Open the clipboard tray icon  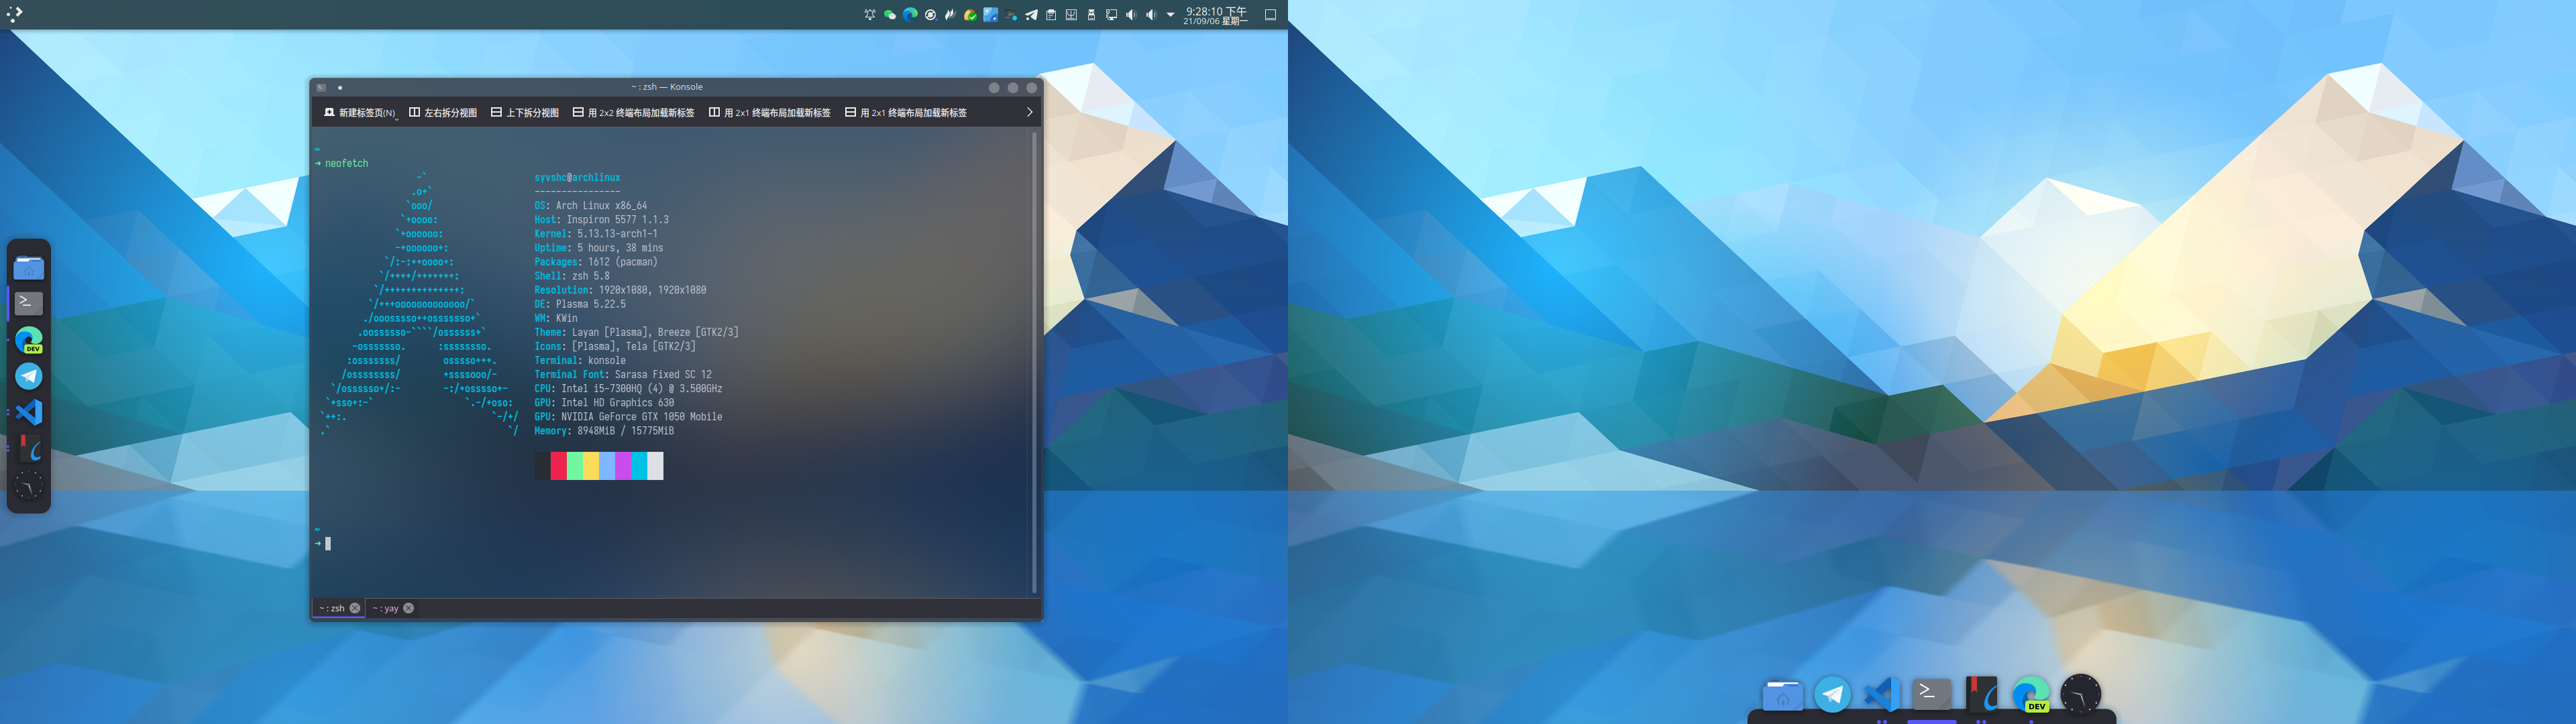coord(1051,15)
